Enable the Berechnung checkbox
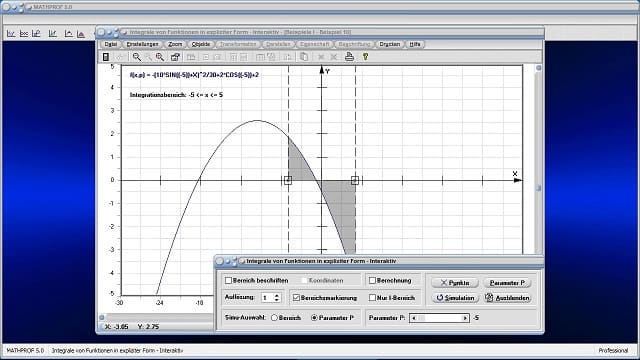640x360 pixels. coord(372,281)
